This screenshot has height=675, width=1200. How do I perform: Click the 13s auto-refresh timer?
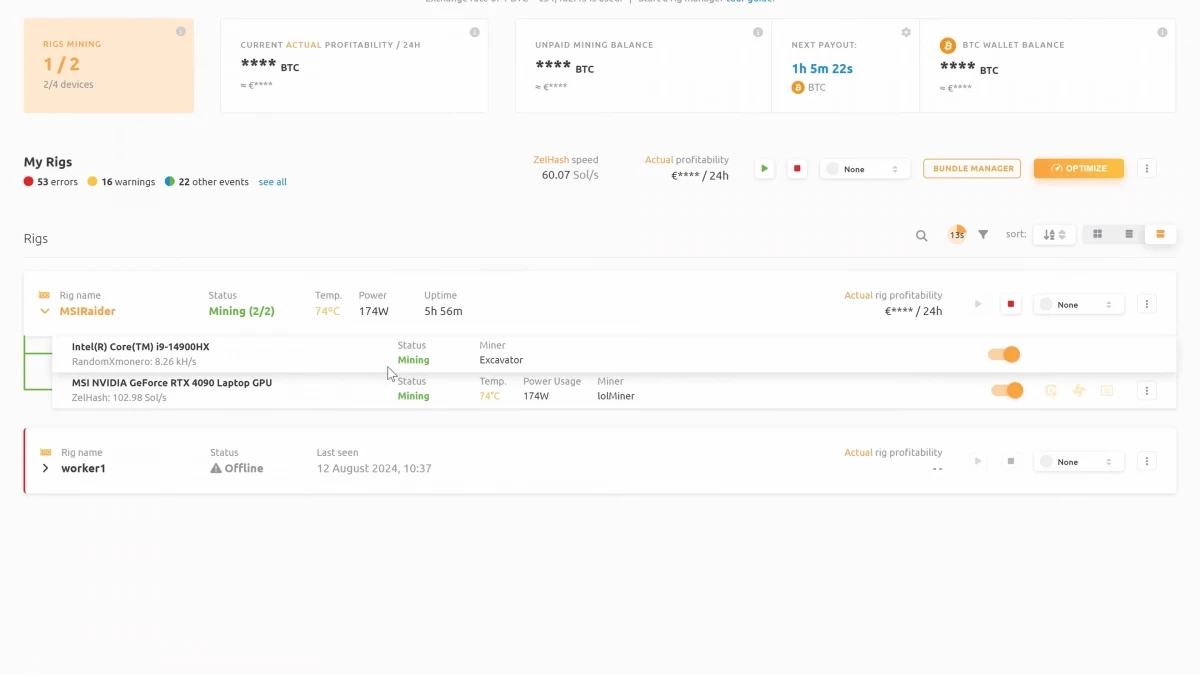click(957, 235)
